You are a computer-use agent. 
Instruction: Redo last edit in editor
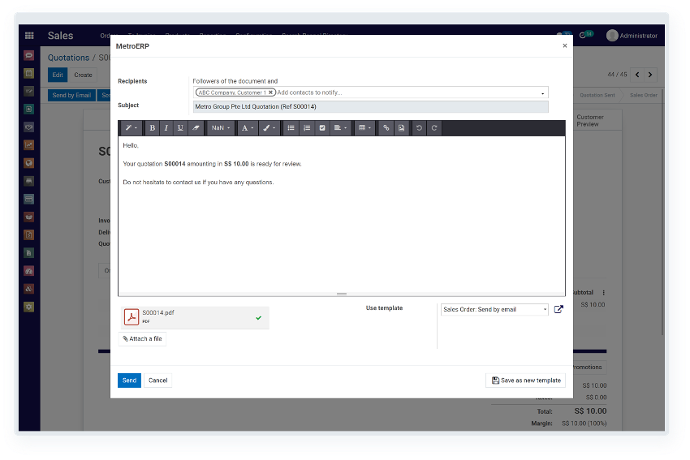click(x=434, y=128)
